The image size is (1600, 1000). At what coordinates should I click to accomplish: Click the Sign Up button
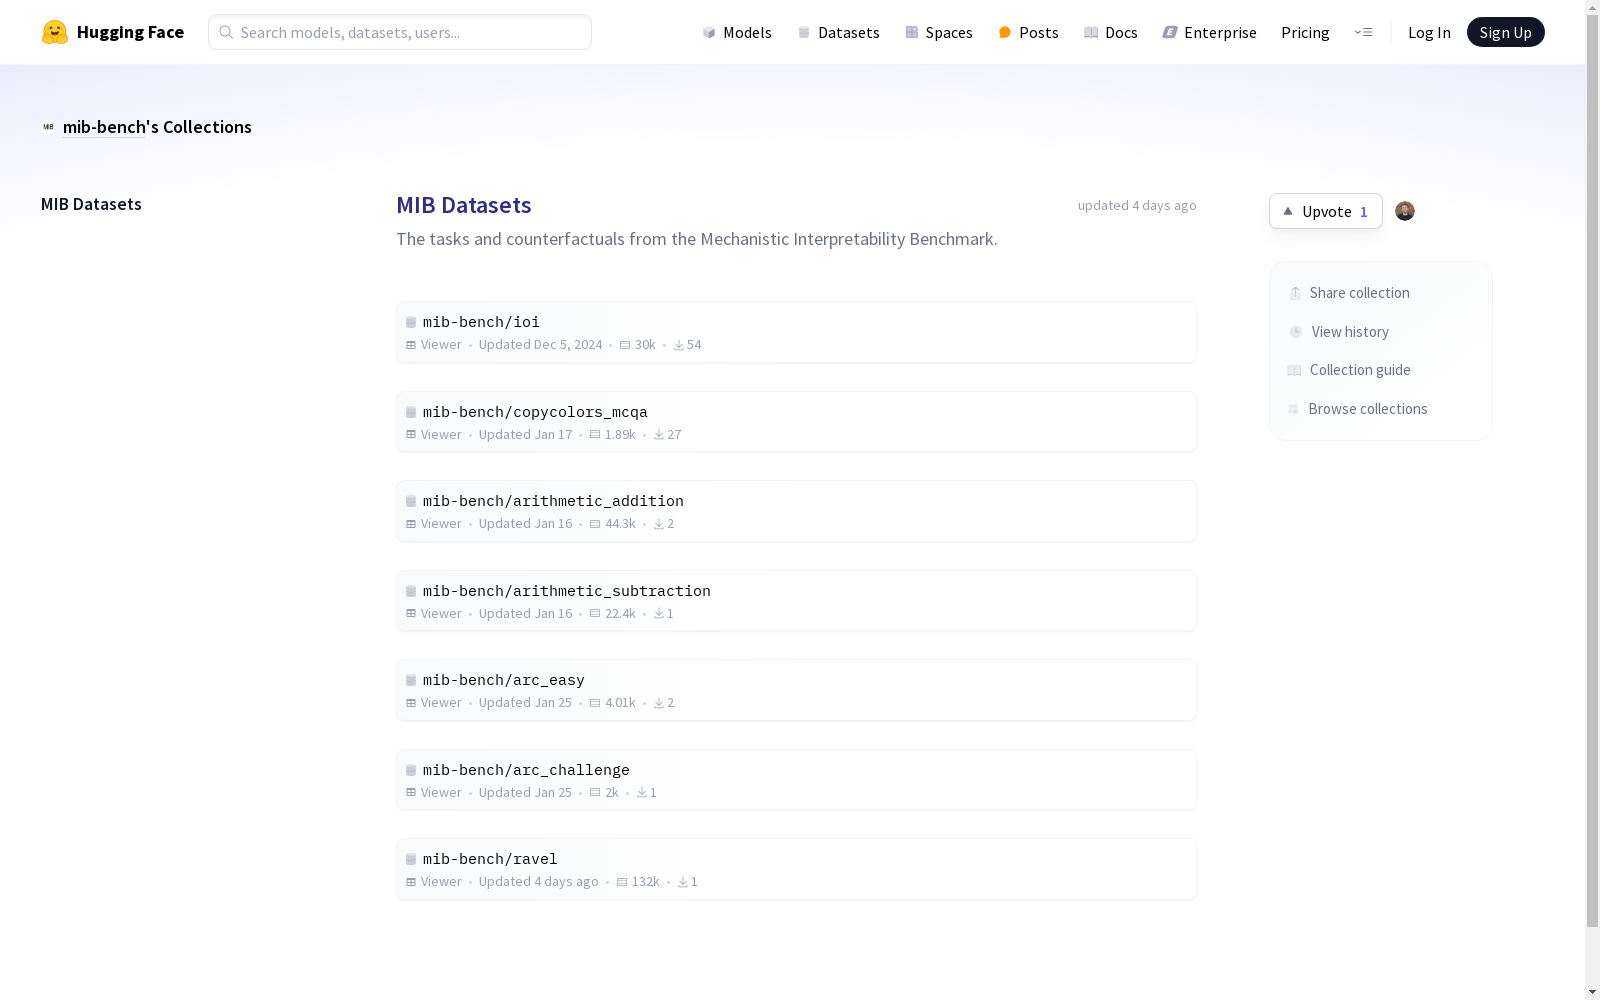(x=1506, y=32)
